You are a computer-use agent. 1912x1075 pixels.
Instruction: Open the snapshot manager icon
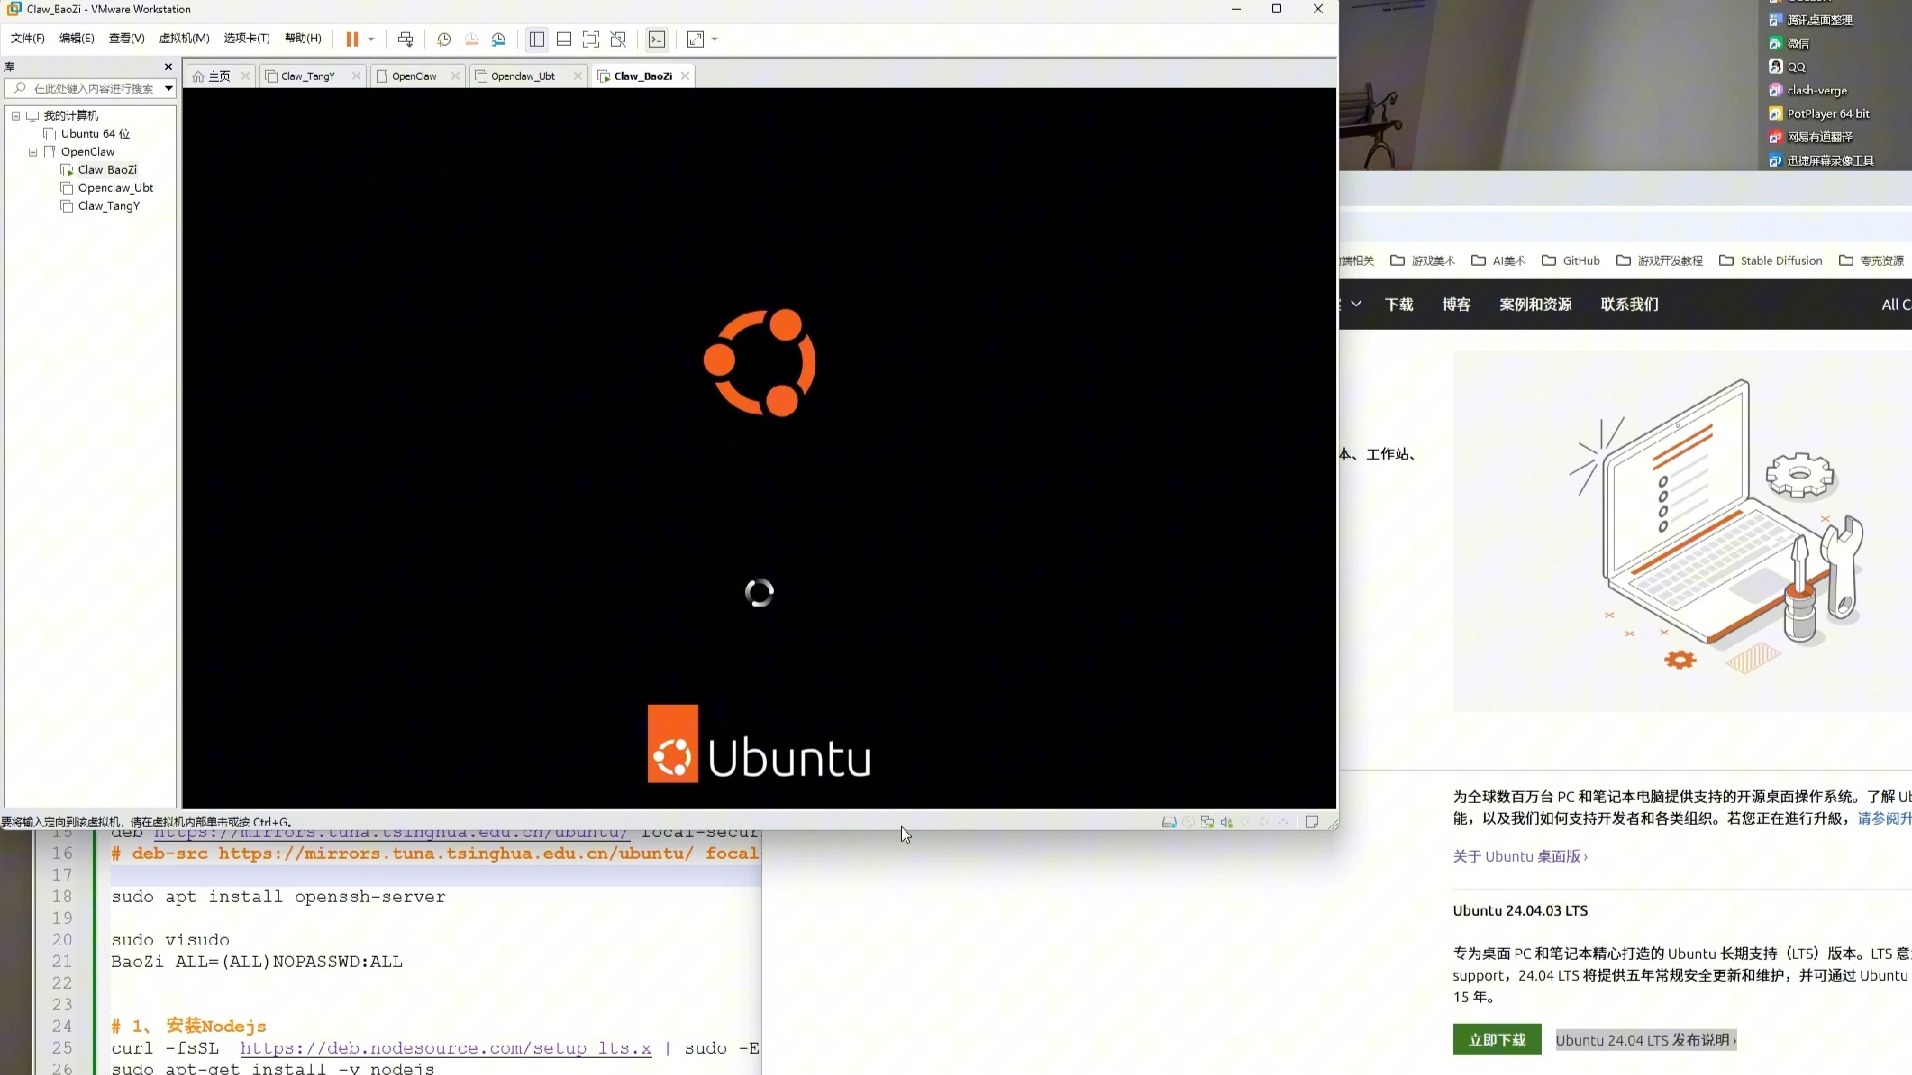498,39
